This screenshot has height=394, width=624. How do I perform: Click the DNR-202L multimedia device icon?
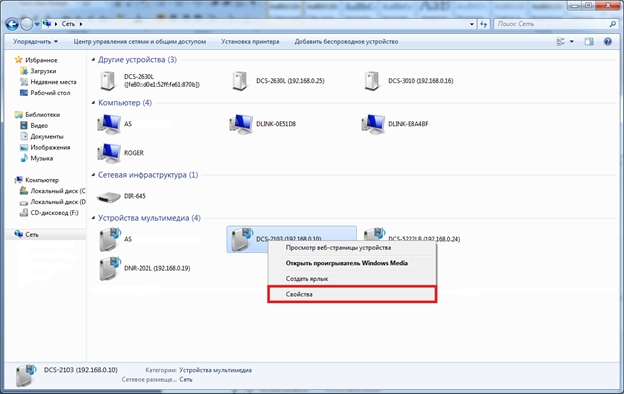(x=110, y=269)
